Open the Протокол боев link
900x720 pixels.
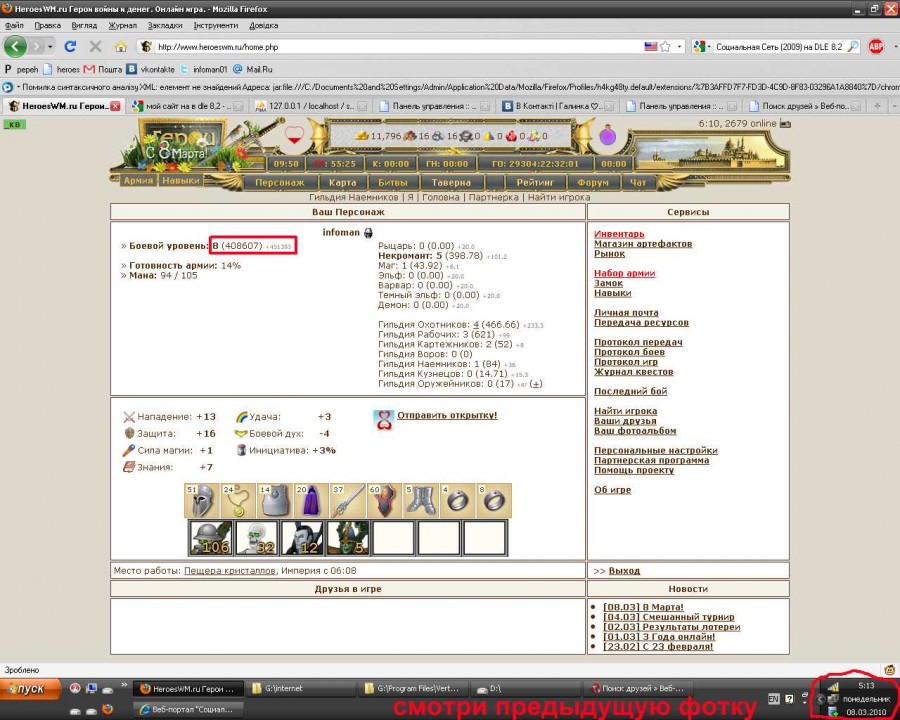pos(630,352)
